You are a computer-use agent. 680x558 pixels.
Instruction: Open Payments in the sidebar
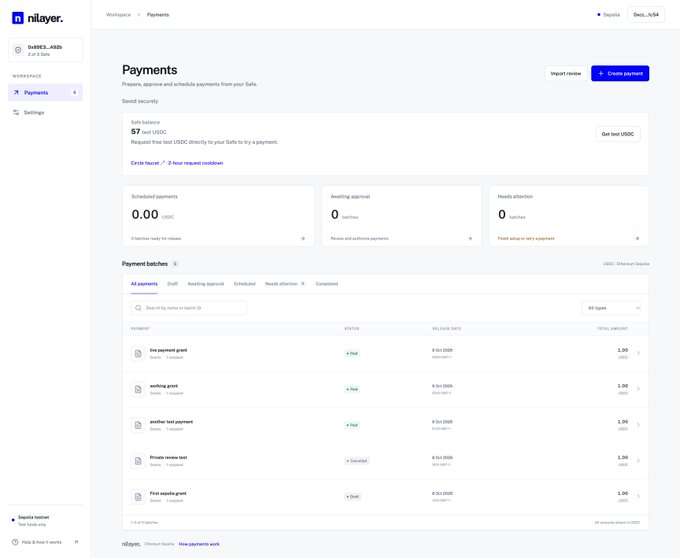[x=46, y=92]
